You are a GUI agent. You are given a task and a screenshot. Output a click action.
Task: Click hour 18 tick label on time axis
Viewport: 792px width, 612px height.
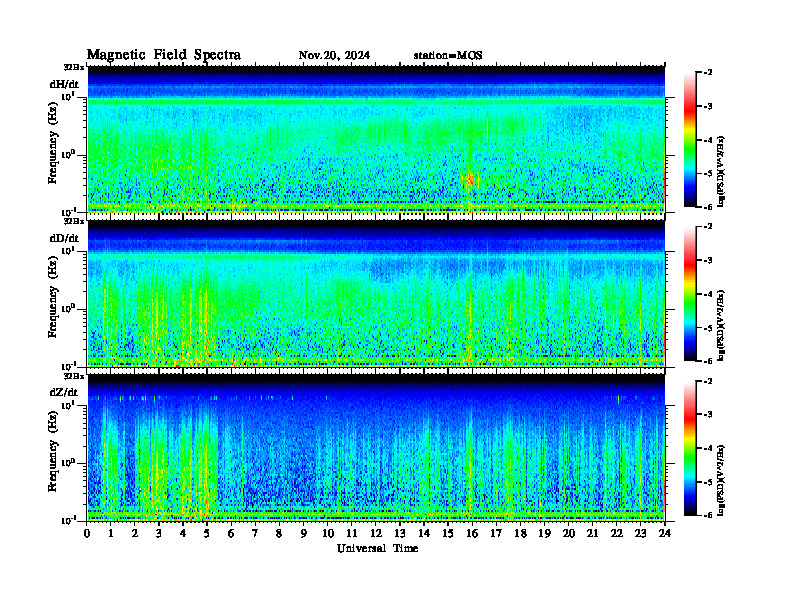click(x=520, y=534)
